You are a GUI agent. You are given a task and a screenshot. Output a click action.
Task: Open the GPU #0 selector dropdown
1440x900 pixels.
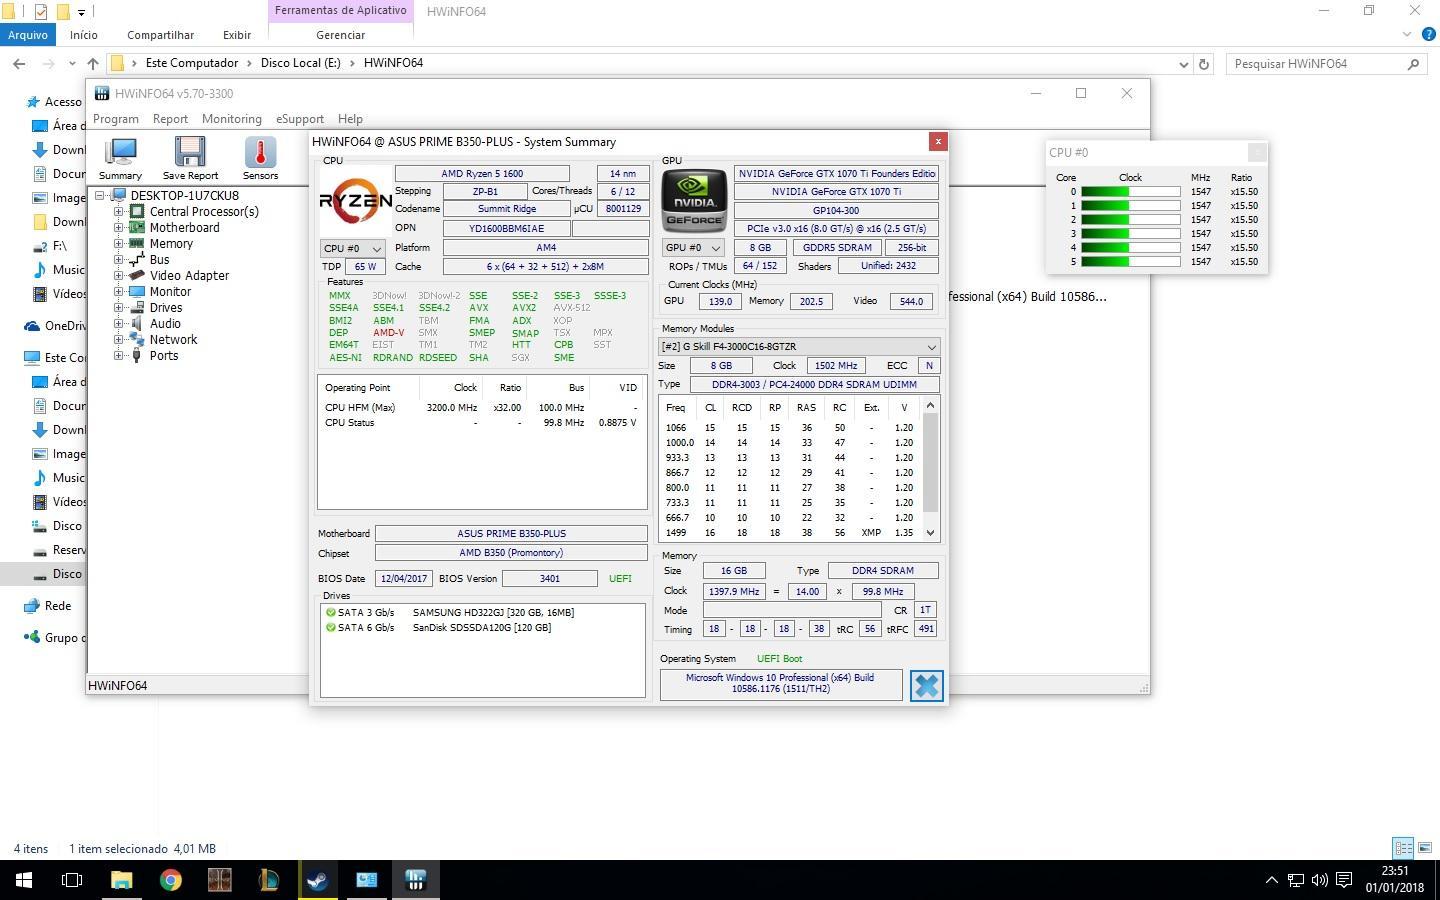[x=693, y=248]
